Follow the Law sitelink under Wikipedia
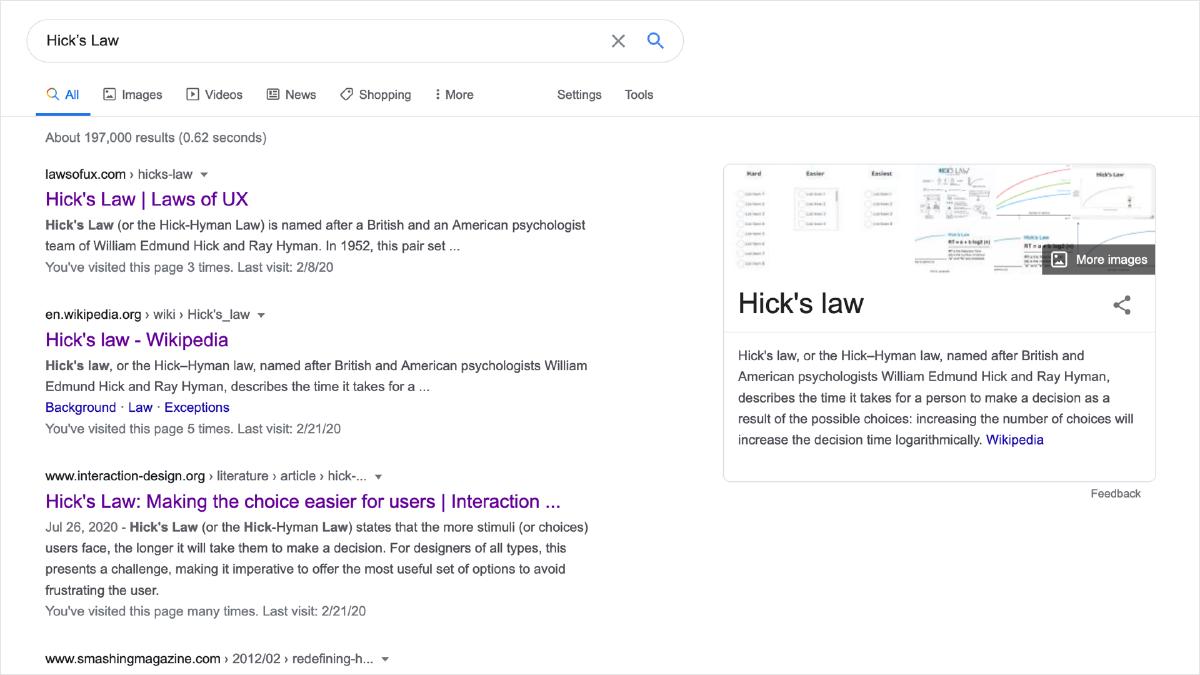The height and width of the screenshot is (675, 1200). pos(140,407)
